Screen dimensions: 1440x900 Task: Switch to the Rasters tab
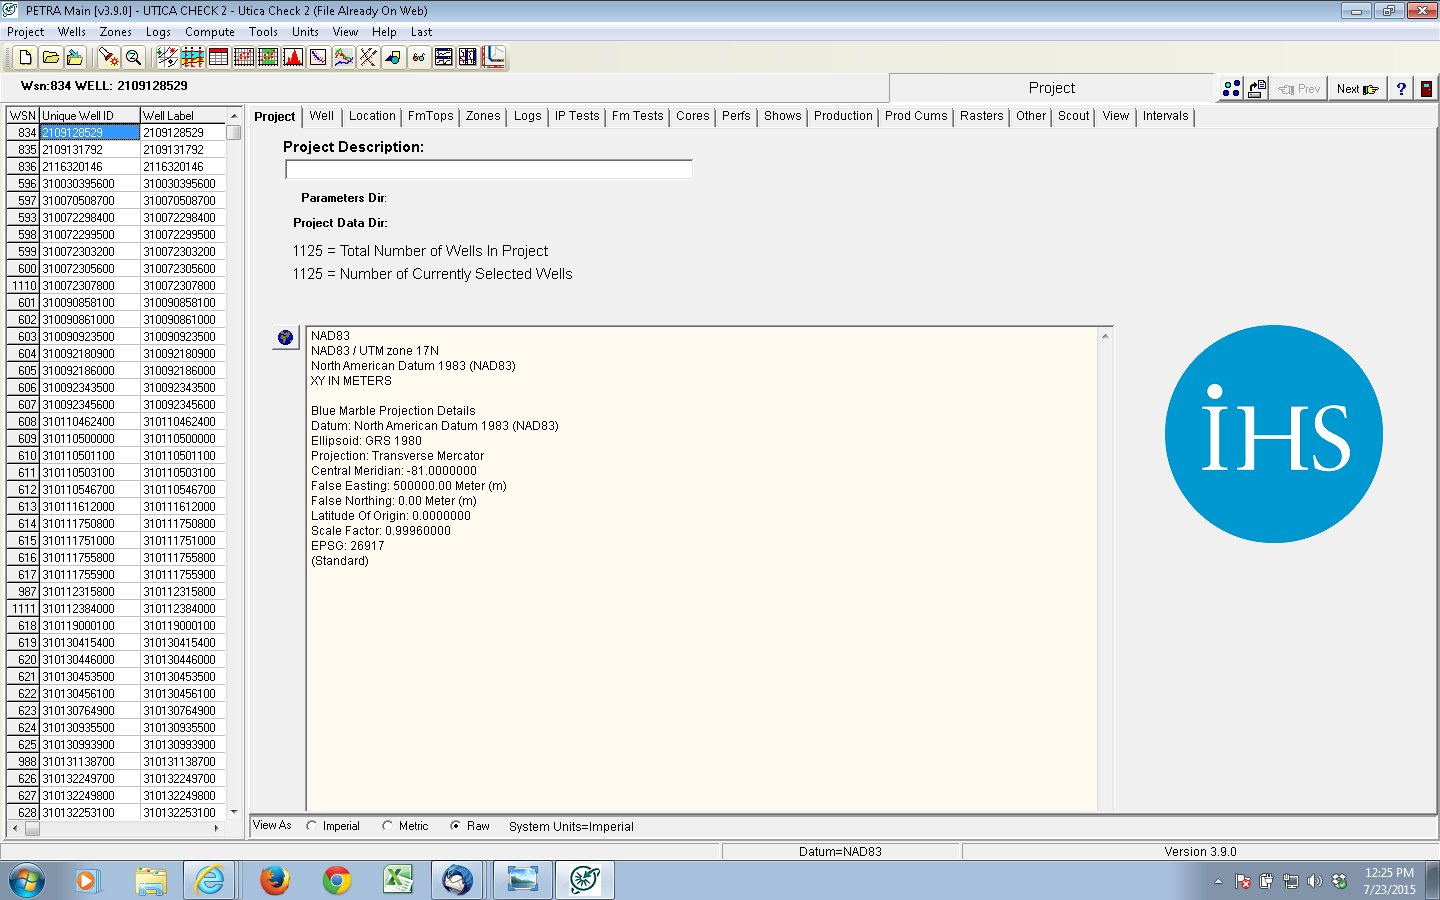pyautogui.click(x=981, y=116)
